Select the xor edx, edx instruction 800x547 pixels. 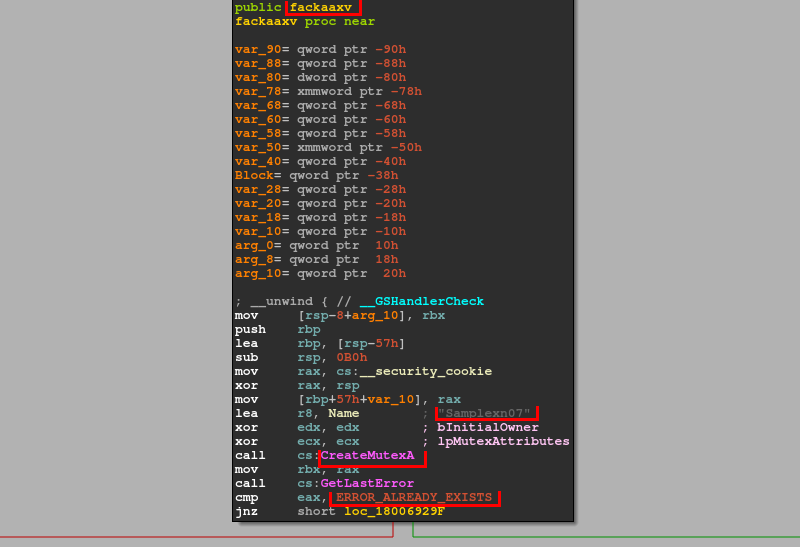coord(297,427)
